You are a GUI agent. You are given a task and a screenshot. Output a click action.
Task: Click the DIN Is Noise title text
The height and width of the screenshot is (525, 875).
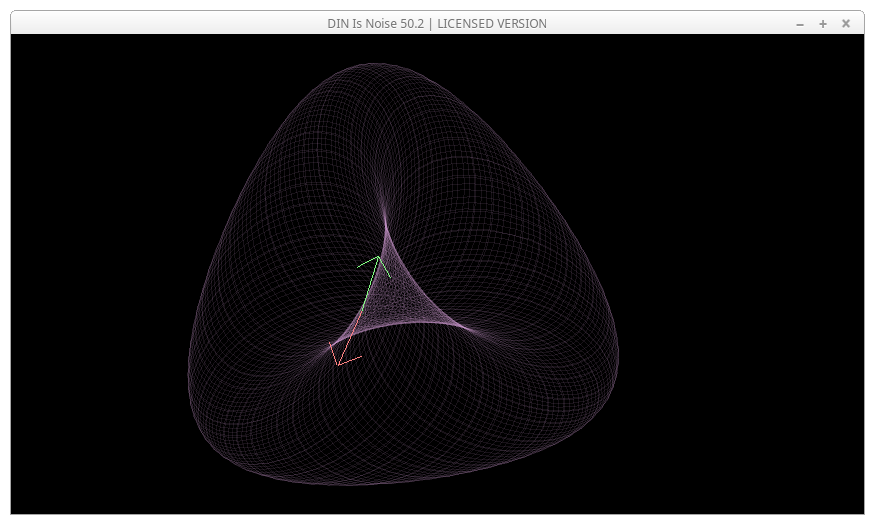(437, 23)
